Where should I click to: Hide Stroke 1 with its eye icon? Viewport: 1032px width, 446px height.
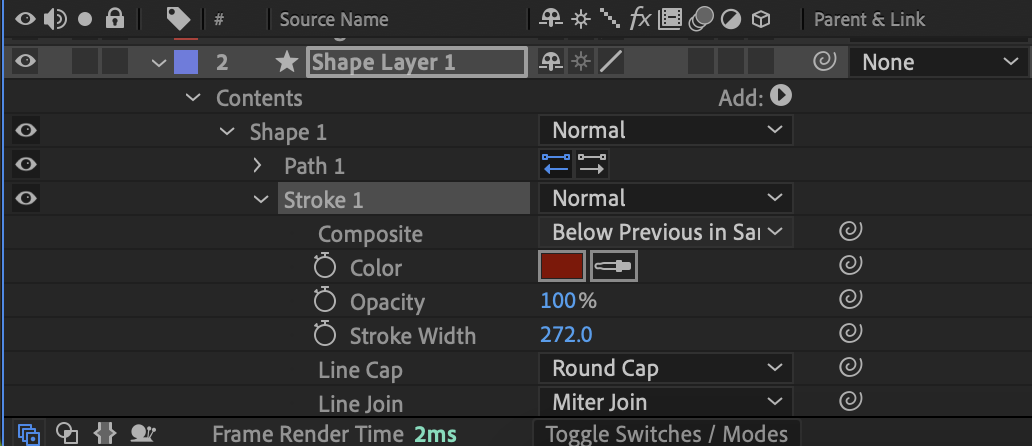point(26,199)
